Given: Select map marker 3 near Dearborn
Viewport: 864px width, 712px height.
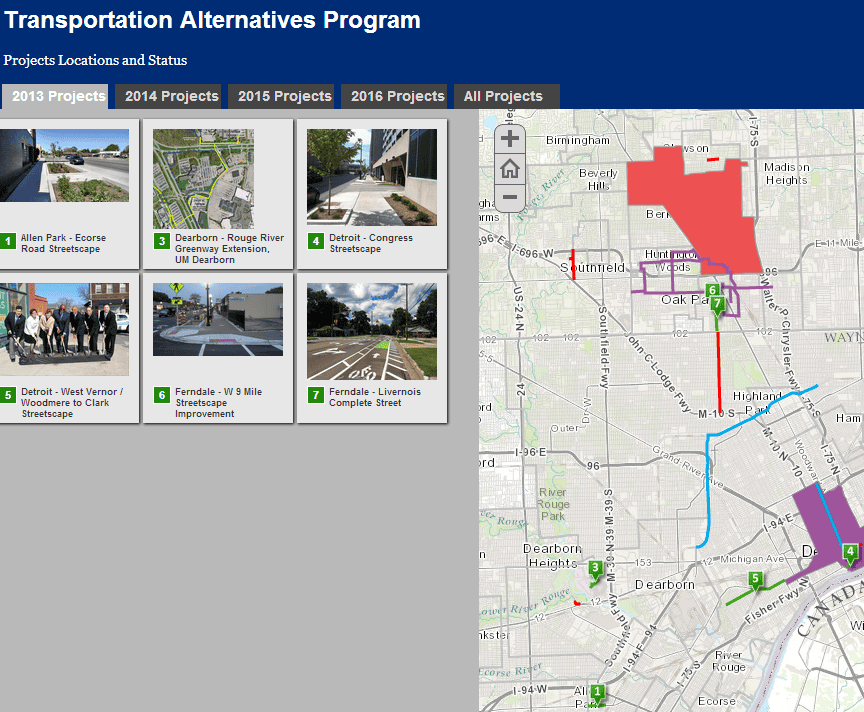Looking at the screenshot, I should (x=595, y=570).
